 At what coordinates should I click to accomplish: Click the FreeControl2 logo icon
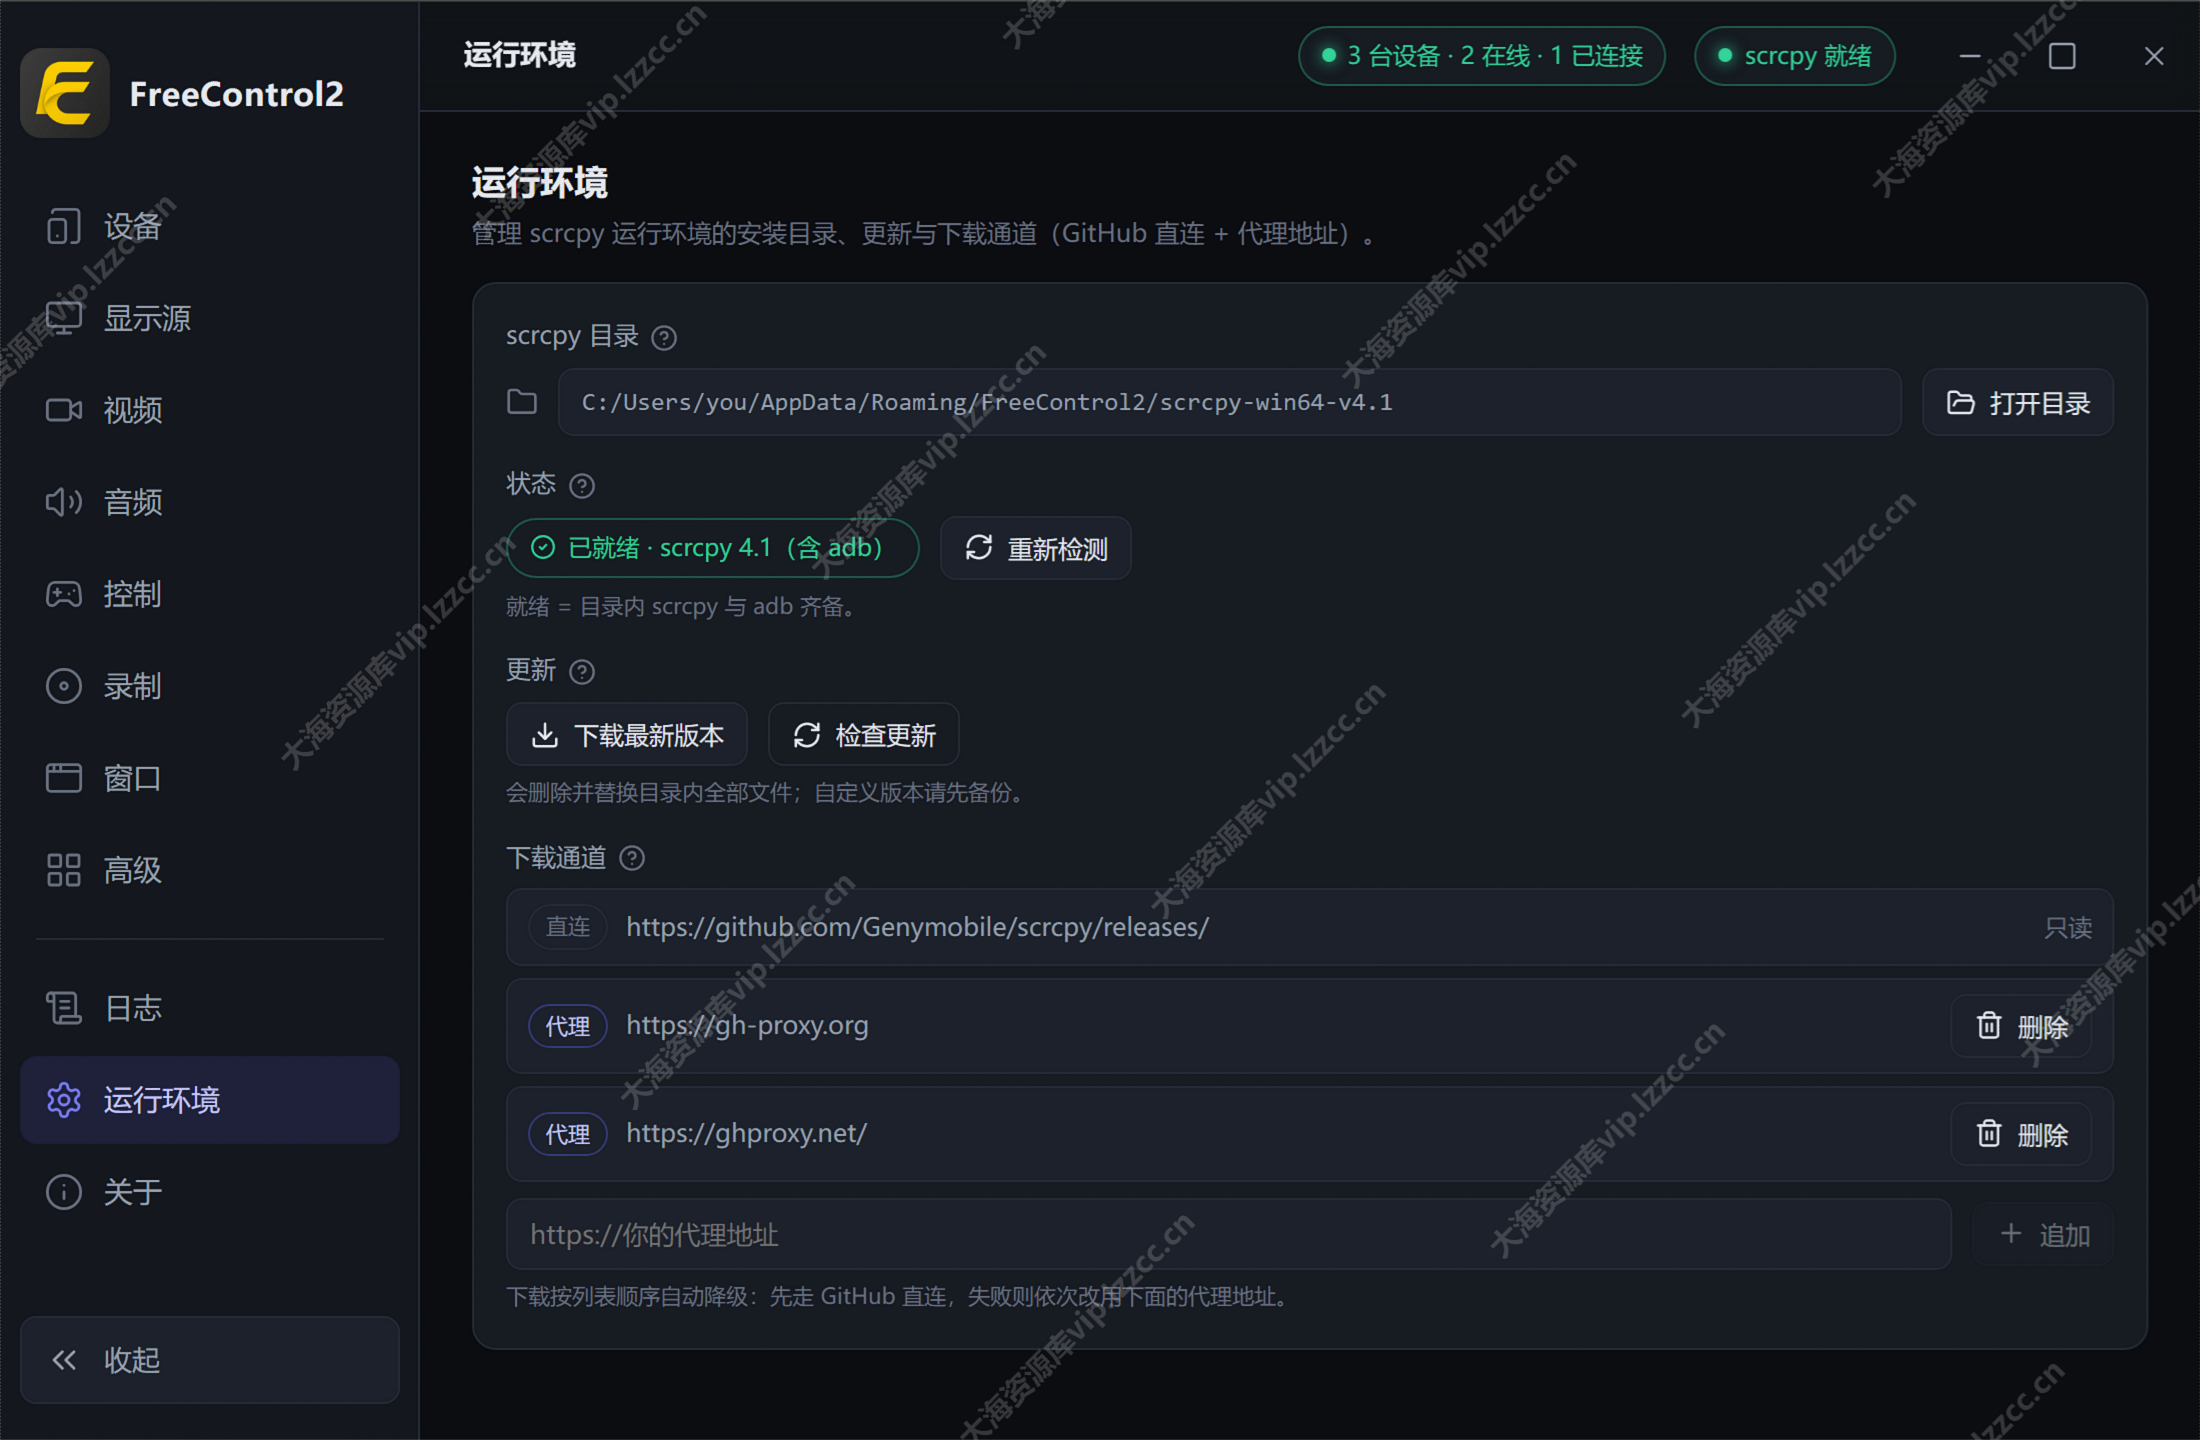coord(65,93)
